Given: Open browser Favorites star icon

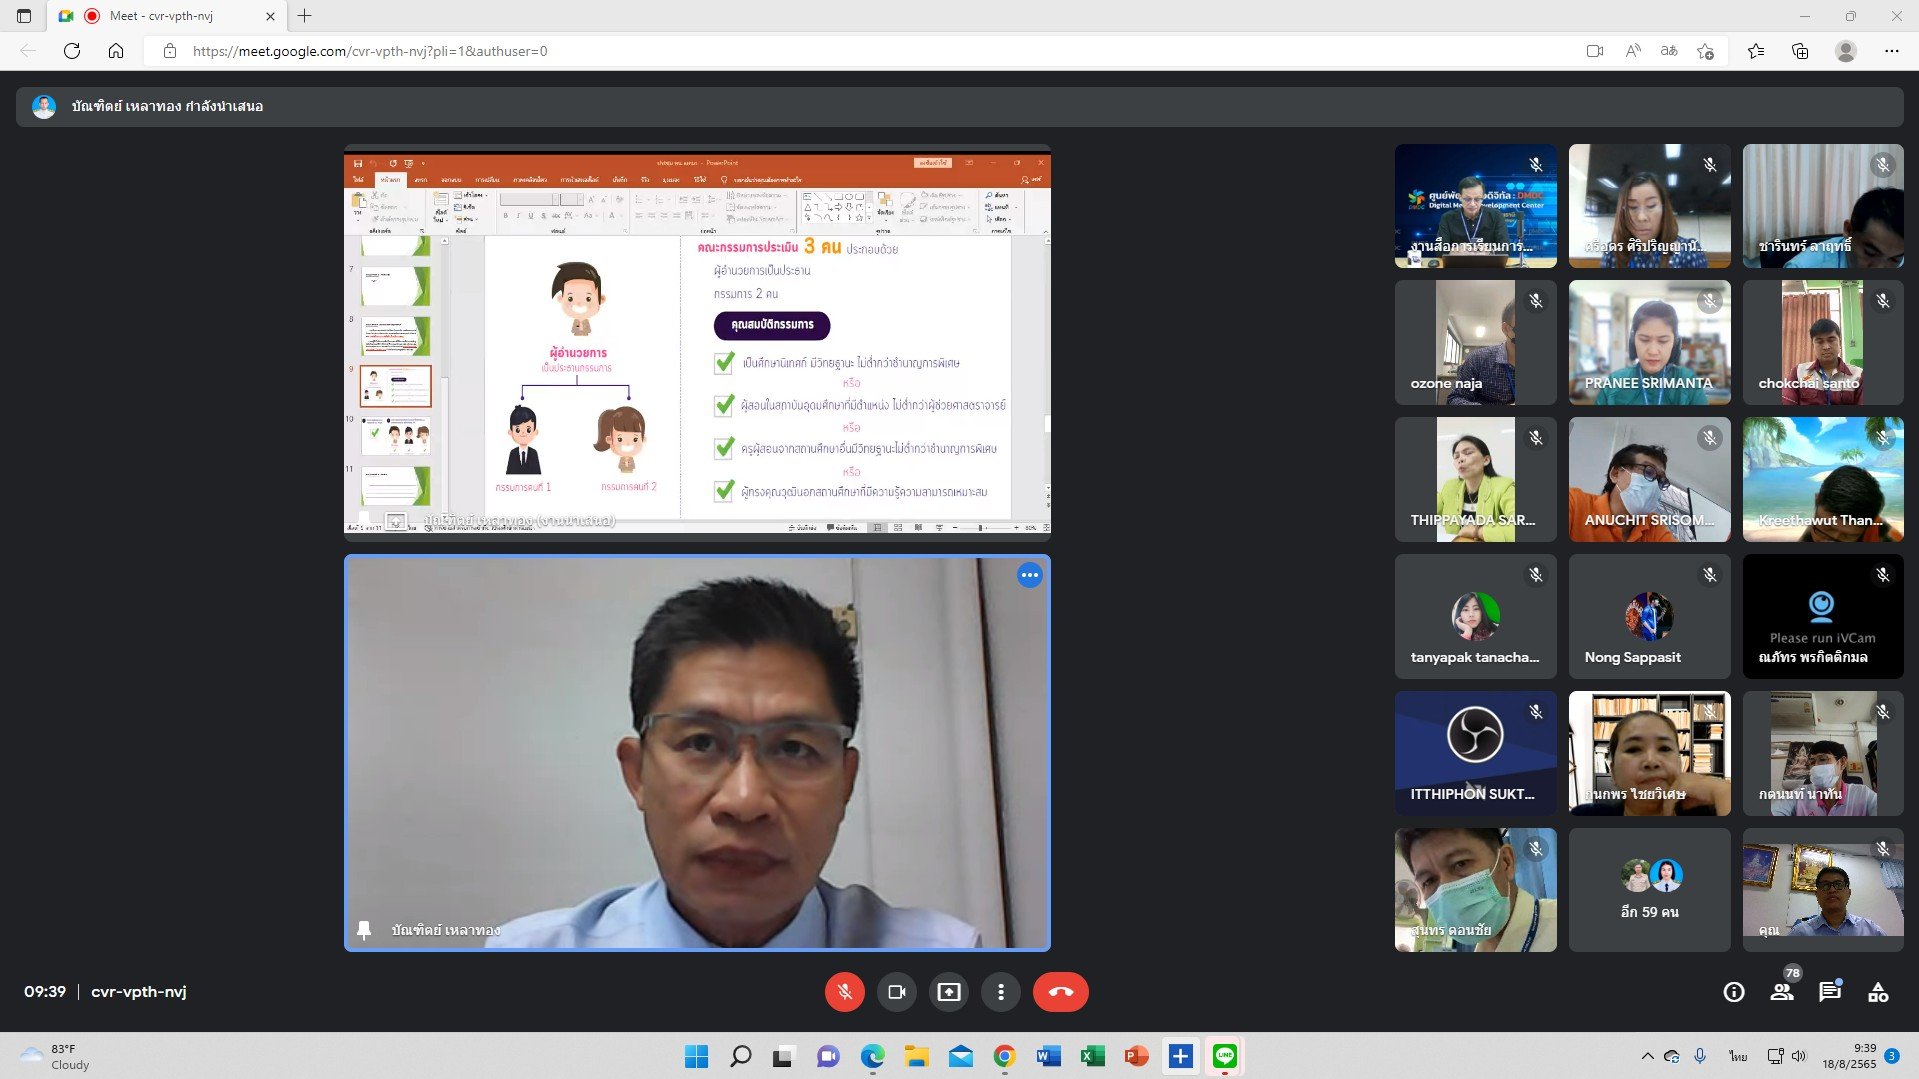Looking at the screenshot, I should pyautogui.click(x=1755, y=51).
